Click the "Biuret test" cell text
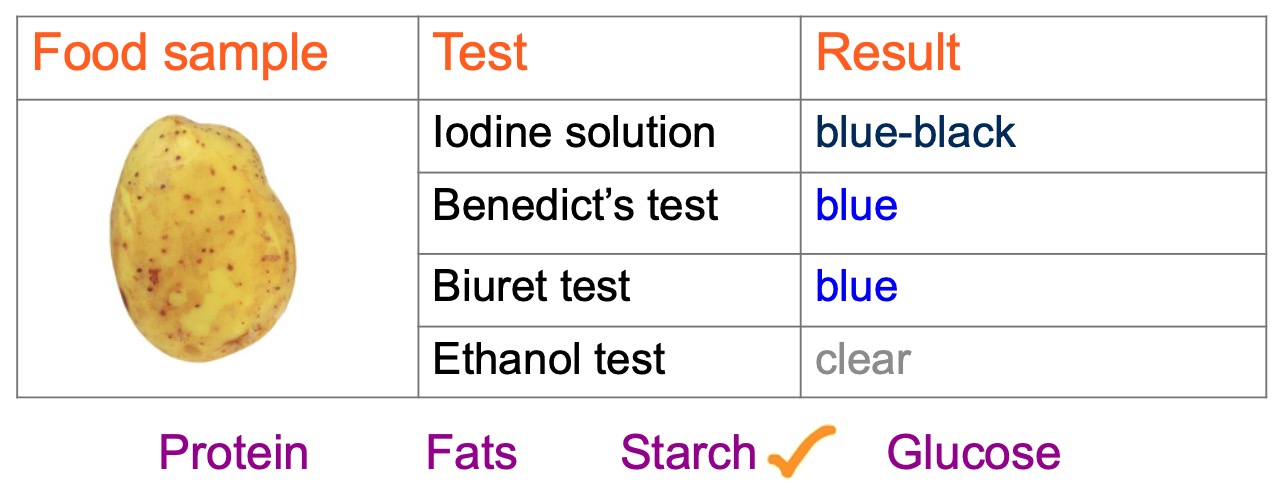 pos(531,287)
